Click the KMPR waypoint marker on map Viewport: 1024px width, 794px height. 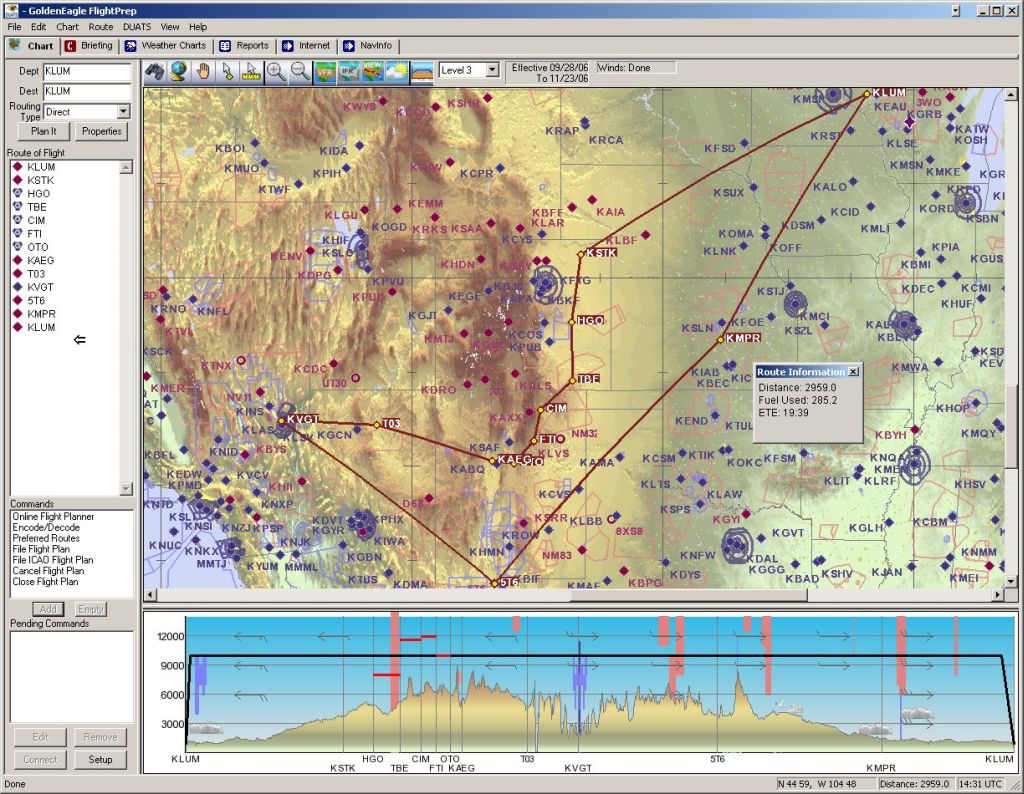coord(721,340)
